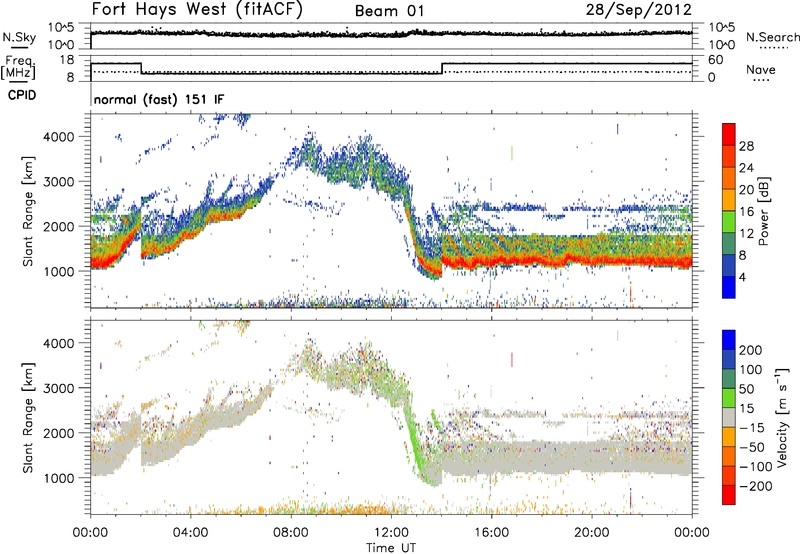The image size is (800, 554).
Task: Click the '18' frequency axis tick
Action: [67, 60]
